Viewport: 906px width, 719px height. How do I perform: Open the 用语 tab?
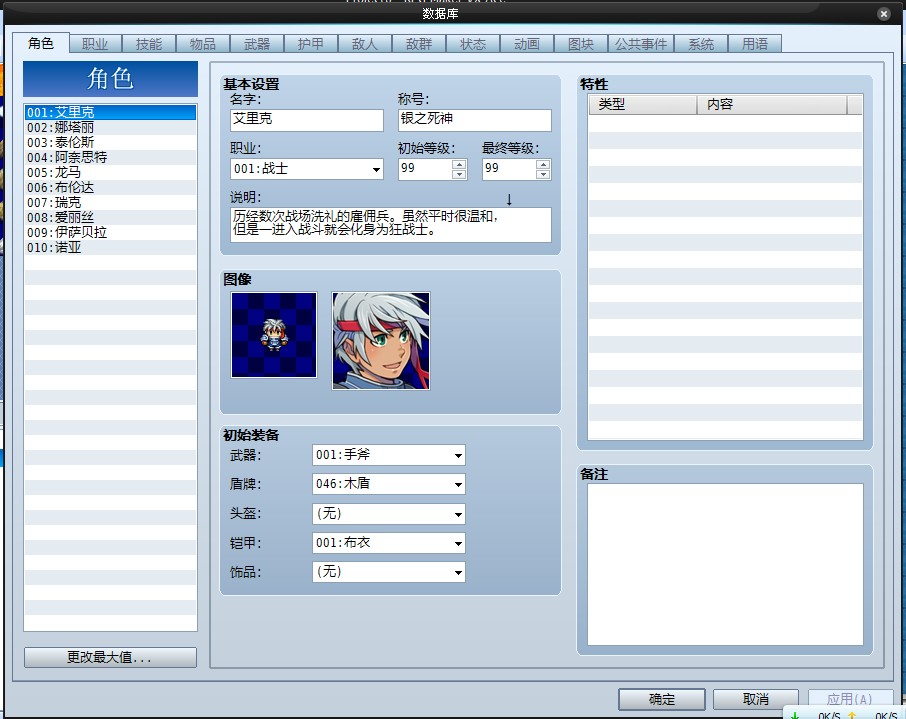755,44
